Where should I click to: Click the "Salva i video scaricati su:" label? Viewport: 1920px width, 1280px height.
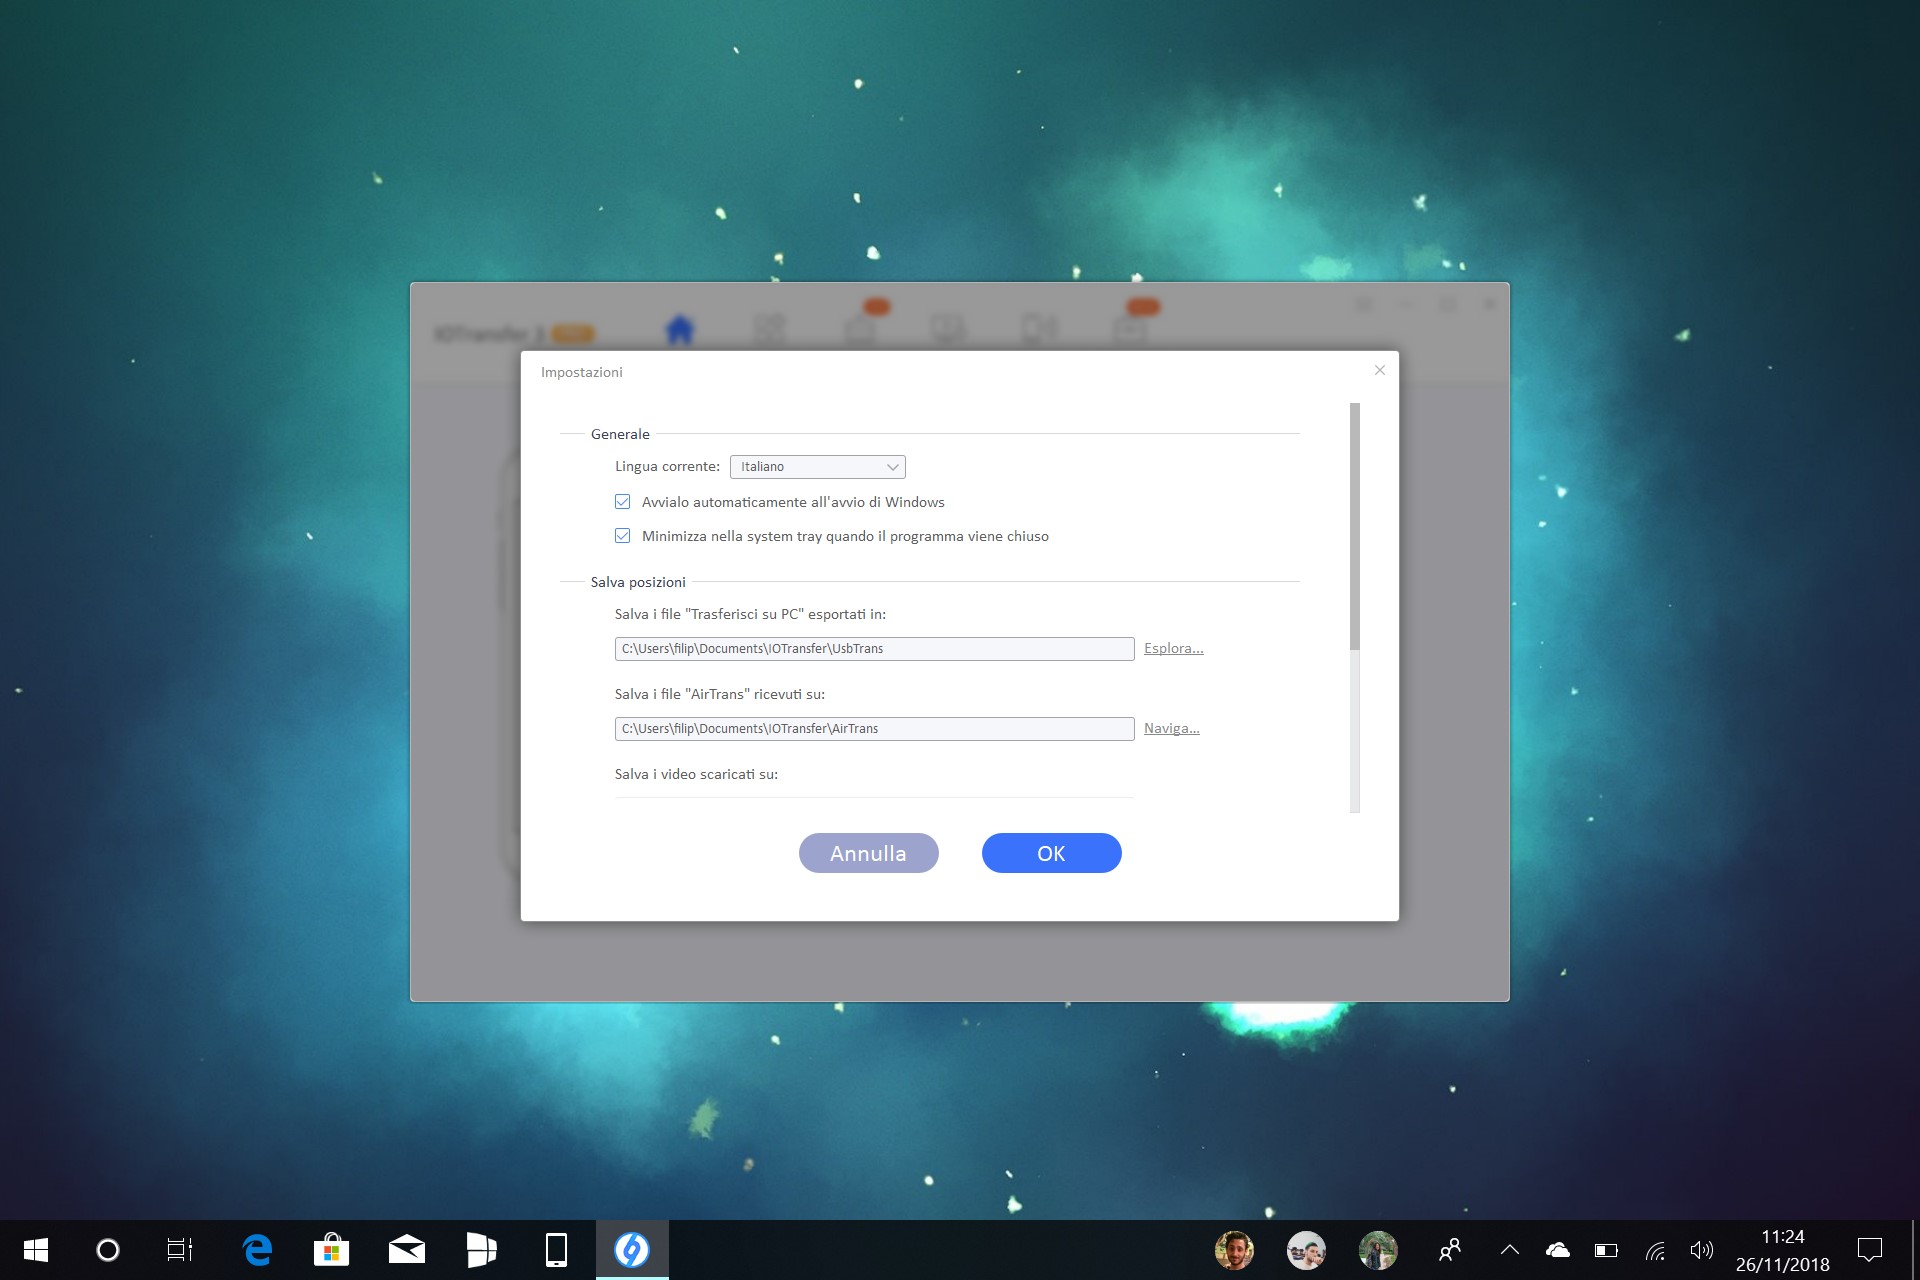pos(696,774)
